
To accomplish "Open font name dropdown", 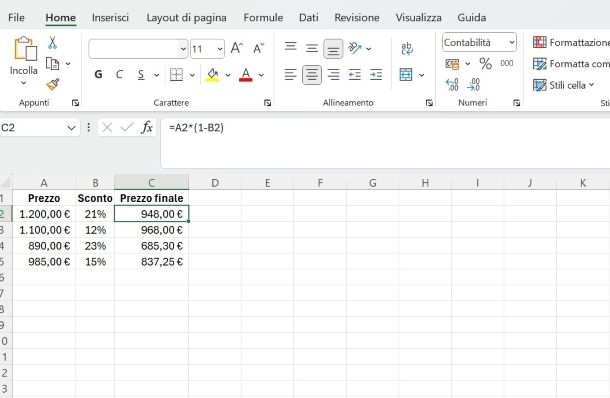I will (x=183, y=49).
